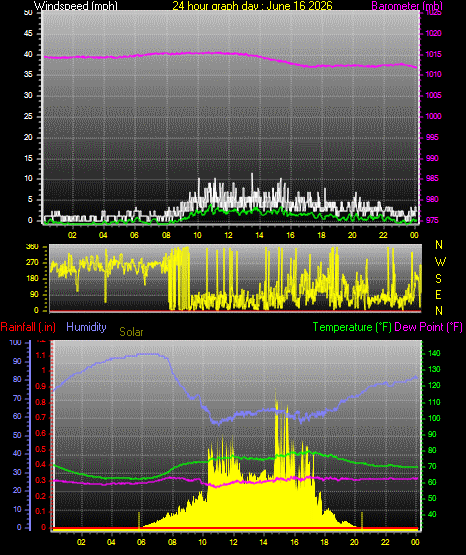Click the W compass direction label
Viewport: 466px width, 555px height.
pos(440,262)
